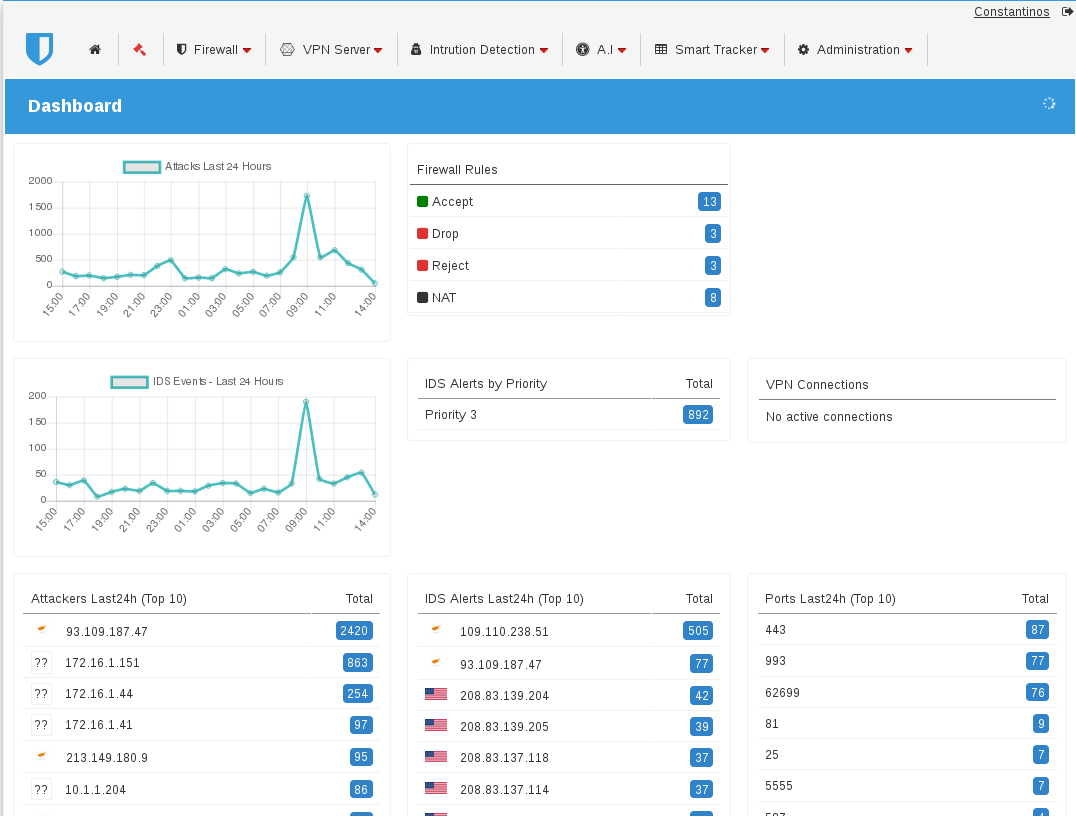Click the Drop rules count badge
Viewport: 1076px width, 816px height.
713,233
